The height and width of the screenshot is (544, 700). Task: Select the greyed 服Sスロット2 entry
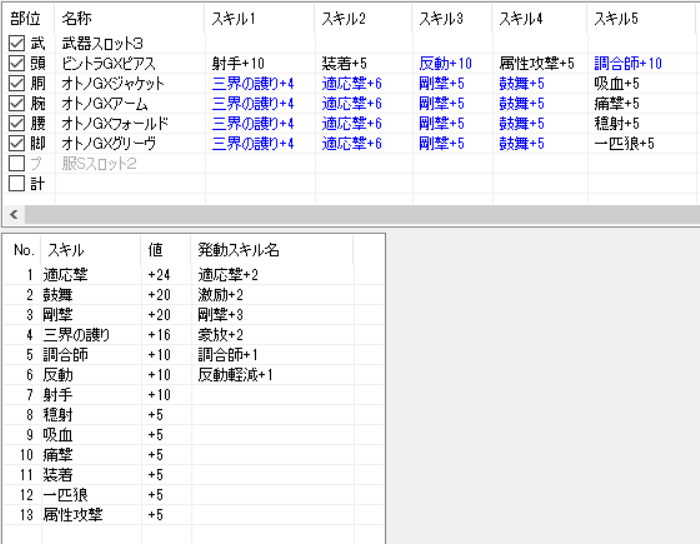tap(99, 164)
